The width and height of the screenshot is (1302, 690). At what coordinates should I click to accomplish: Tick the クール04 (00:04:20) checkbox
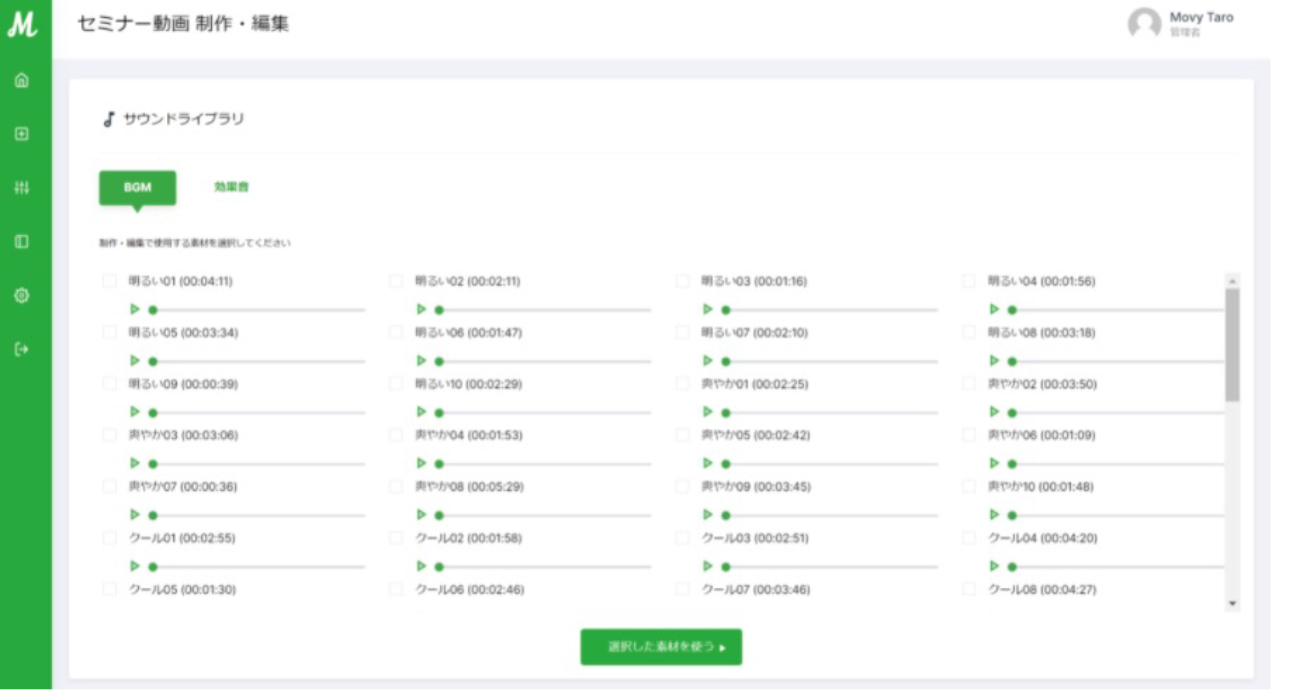click(969, 539)
